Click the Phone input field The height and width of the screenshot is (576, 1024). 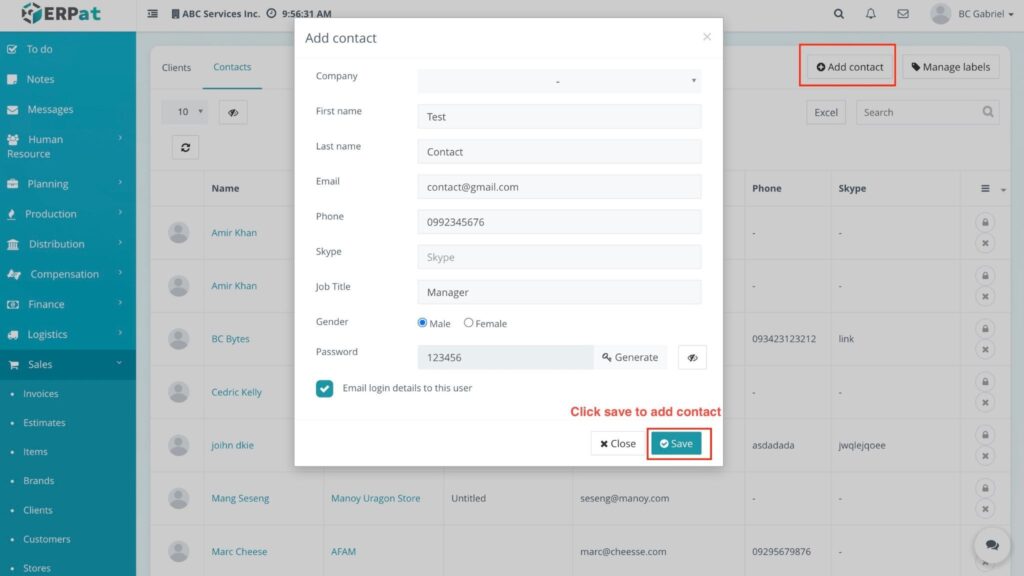(x=559, y=222)
